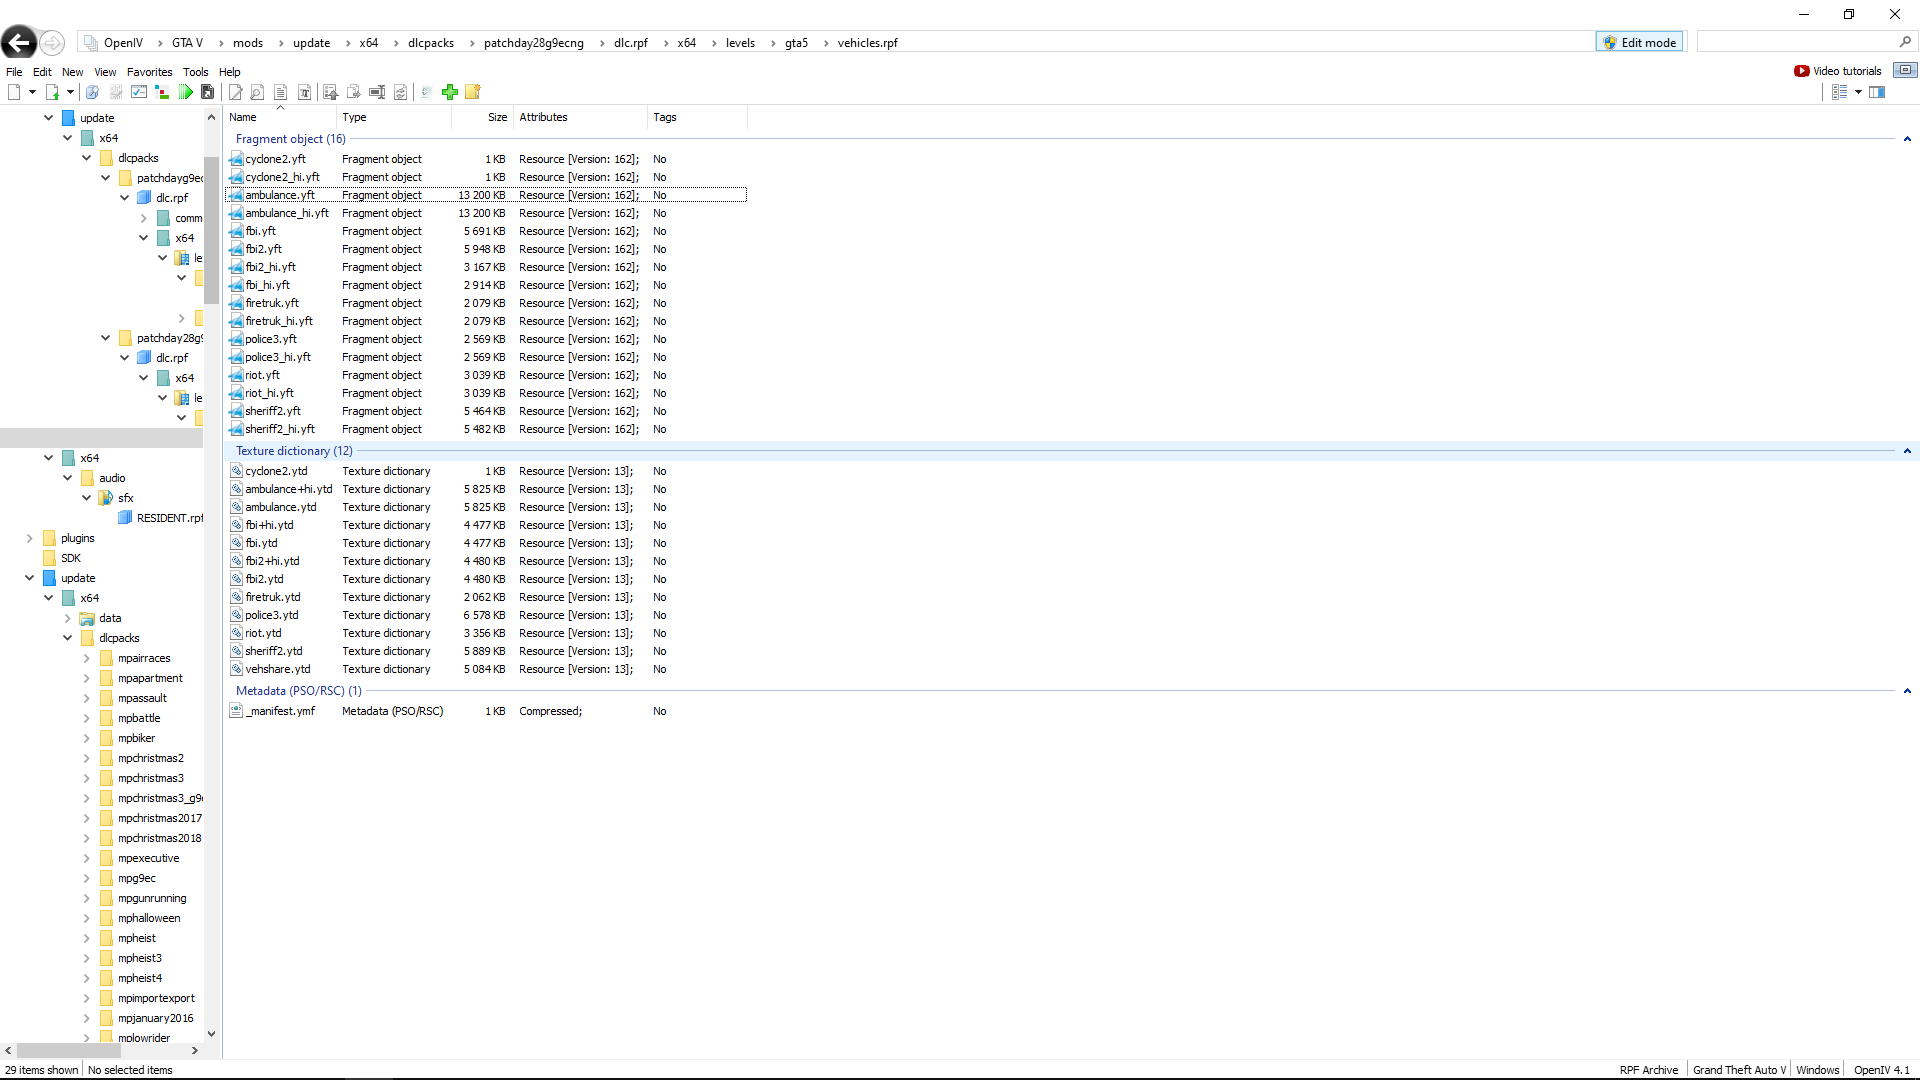Open the Favorites menu
Image resolution: width=1920 pixels, height=1080 pixels.
point(149,72)
